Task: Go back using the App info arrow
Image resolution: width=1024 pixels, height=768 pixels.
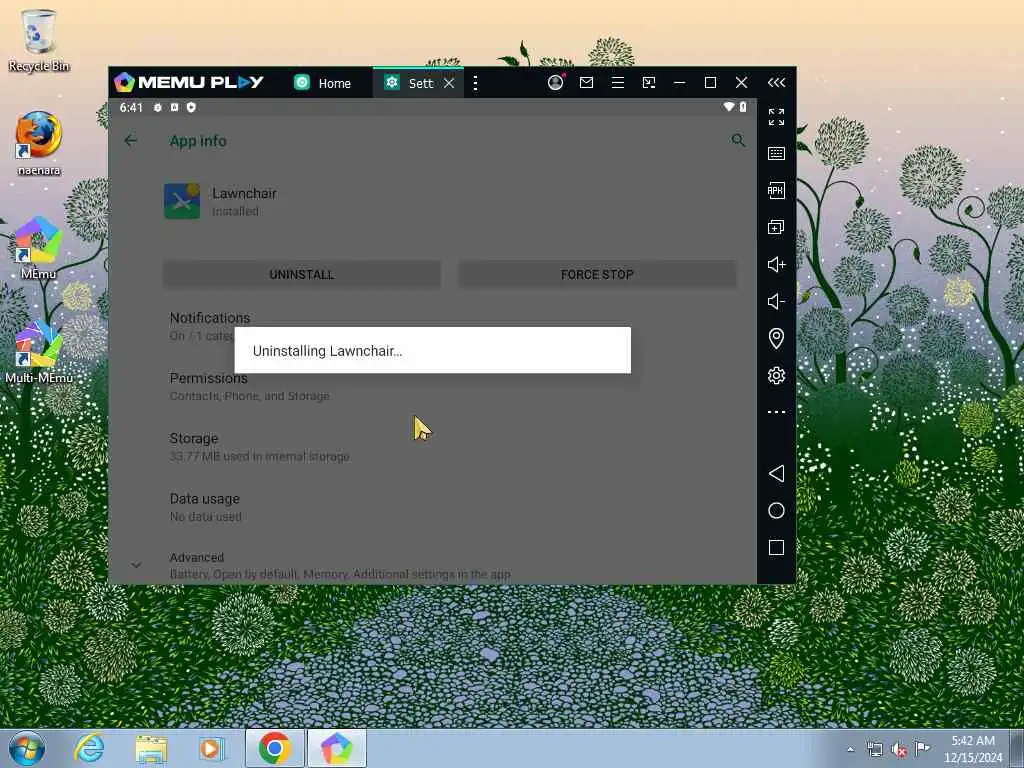Action: pos(131,140)
